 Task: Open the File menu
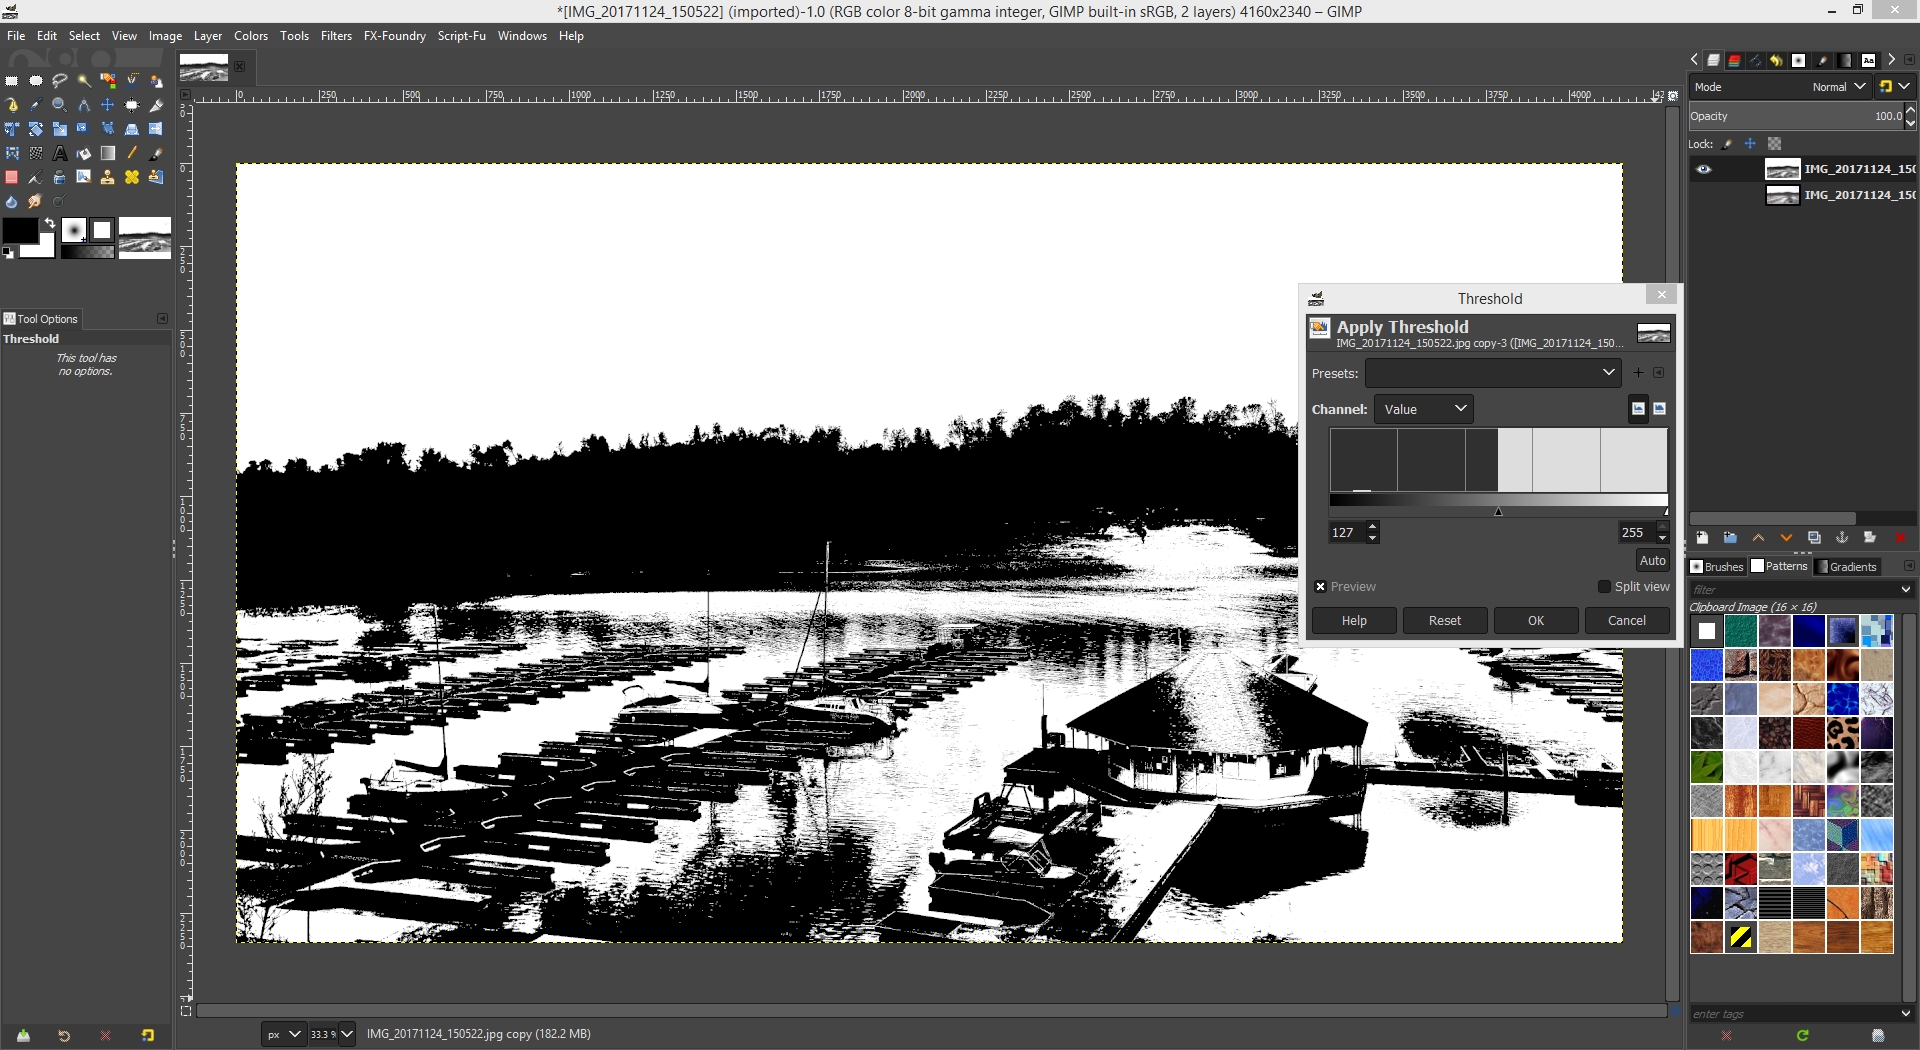pyautogui.click(x=16, y=36)
